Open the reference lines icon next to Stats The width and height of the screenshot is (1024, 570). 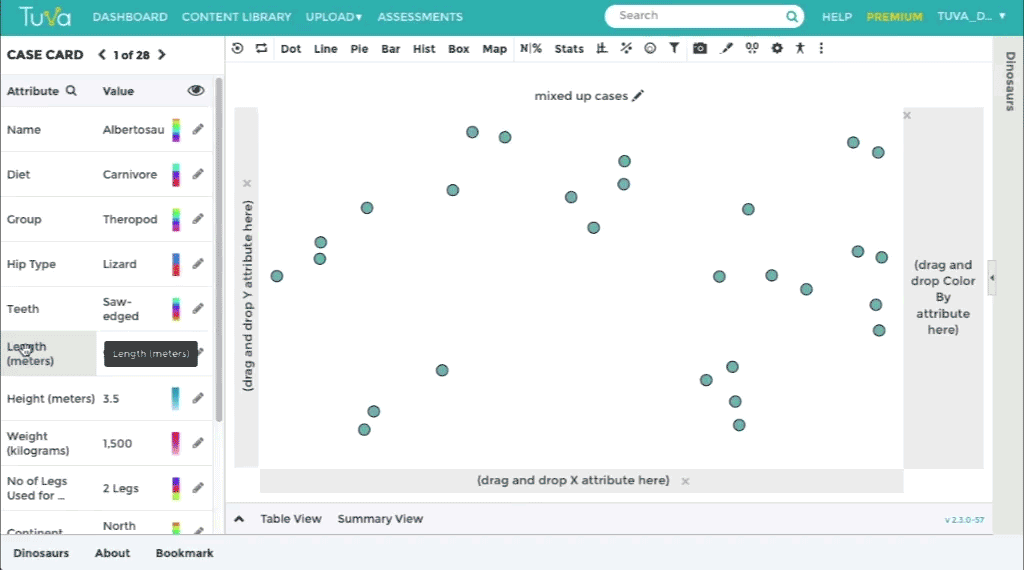tap(602, 48)
